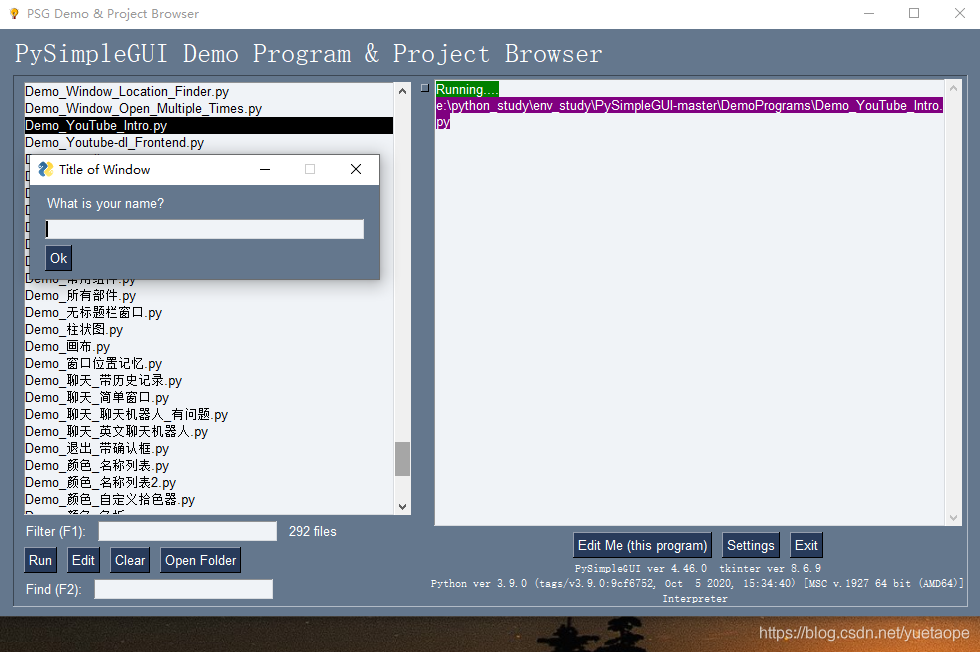Focus the Filter (F1) input field
Screen dimensions: 980x652
click(188, 531)
